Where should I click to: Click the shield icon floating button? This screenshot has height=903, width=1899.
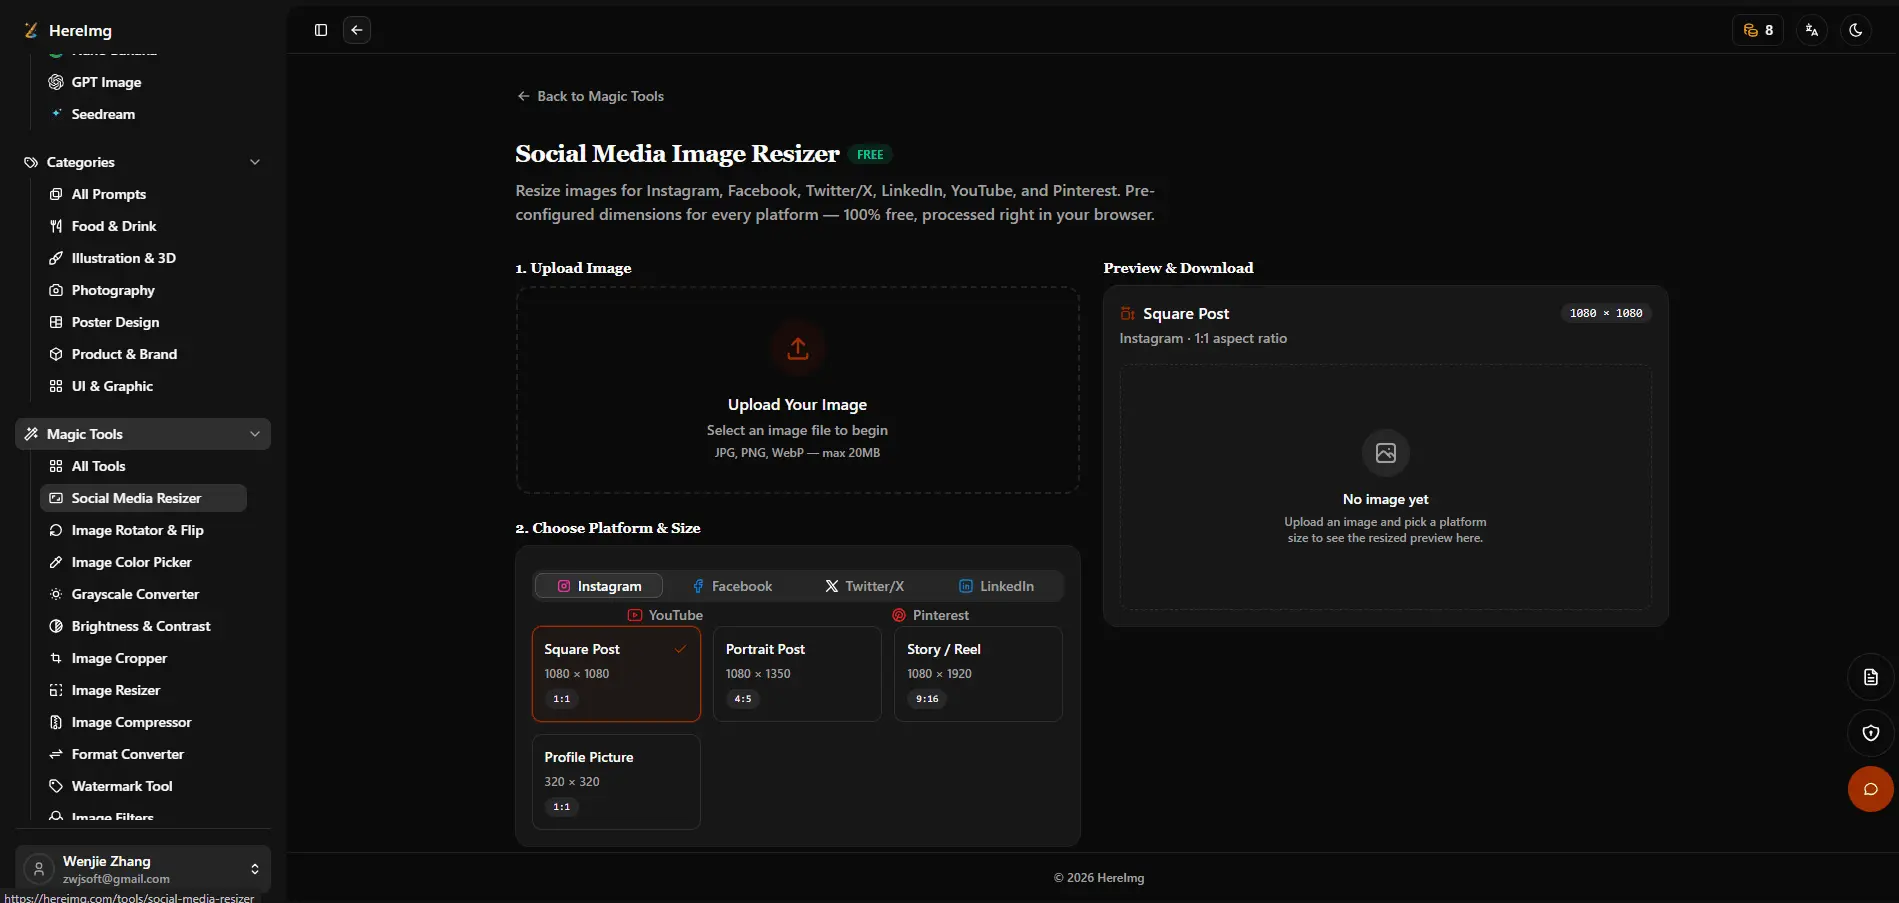pyautogui.click(x=1870, y=733)
